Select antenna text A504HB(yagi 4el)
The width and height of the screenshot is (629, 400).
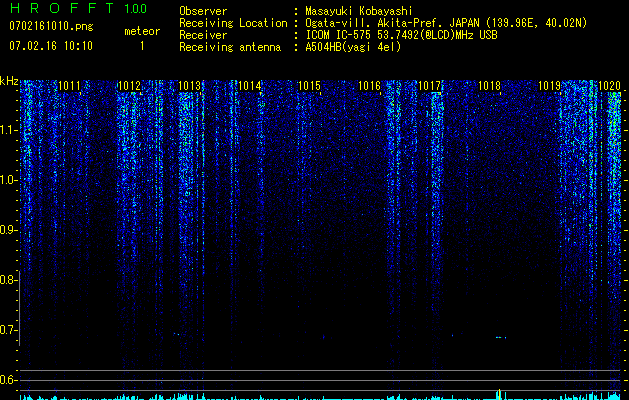353,47
